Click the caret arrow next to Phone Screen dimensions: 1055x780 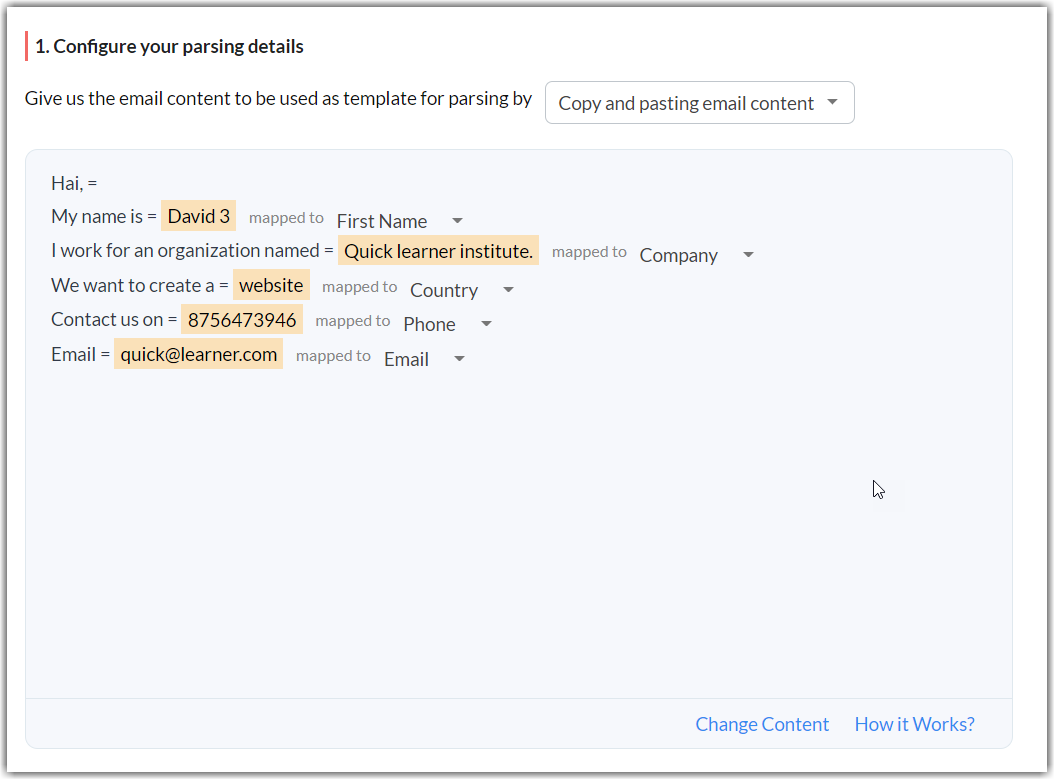[x=487, y=324]
